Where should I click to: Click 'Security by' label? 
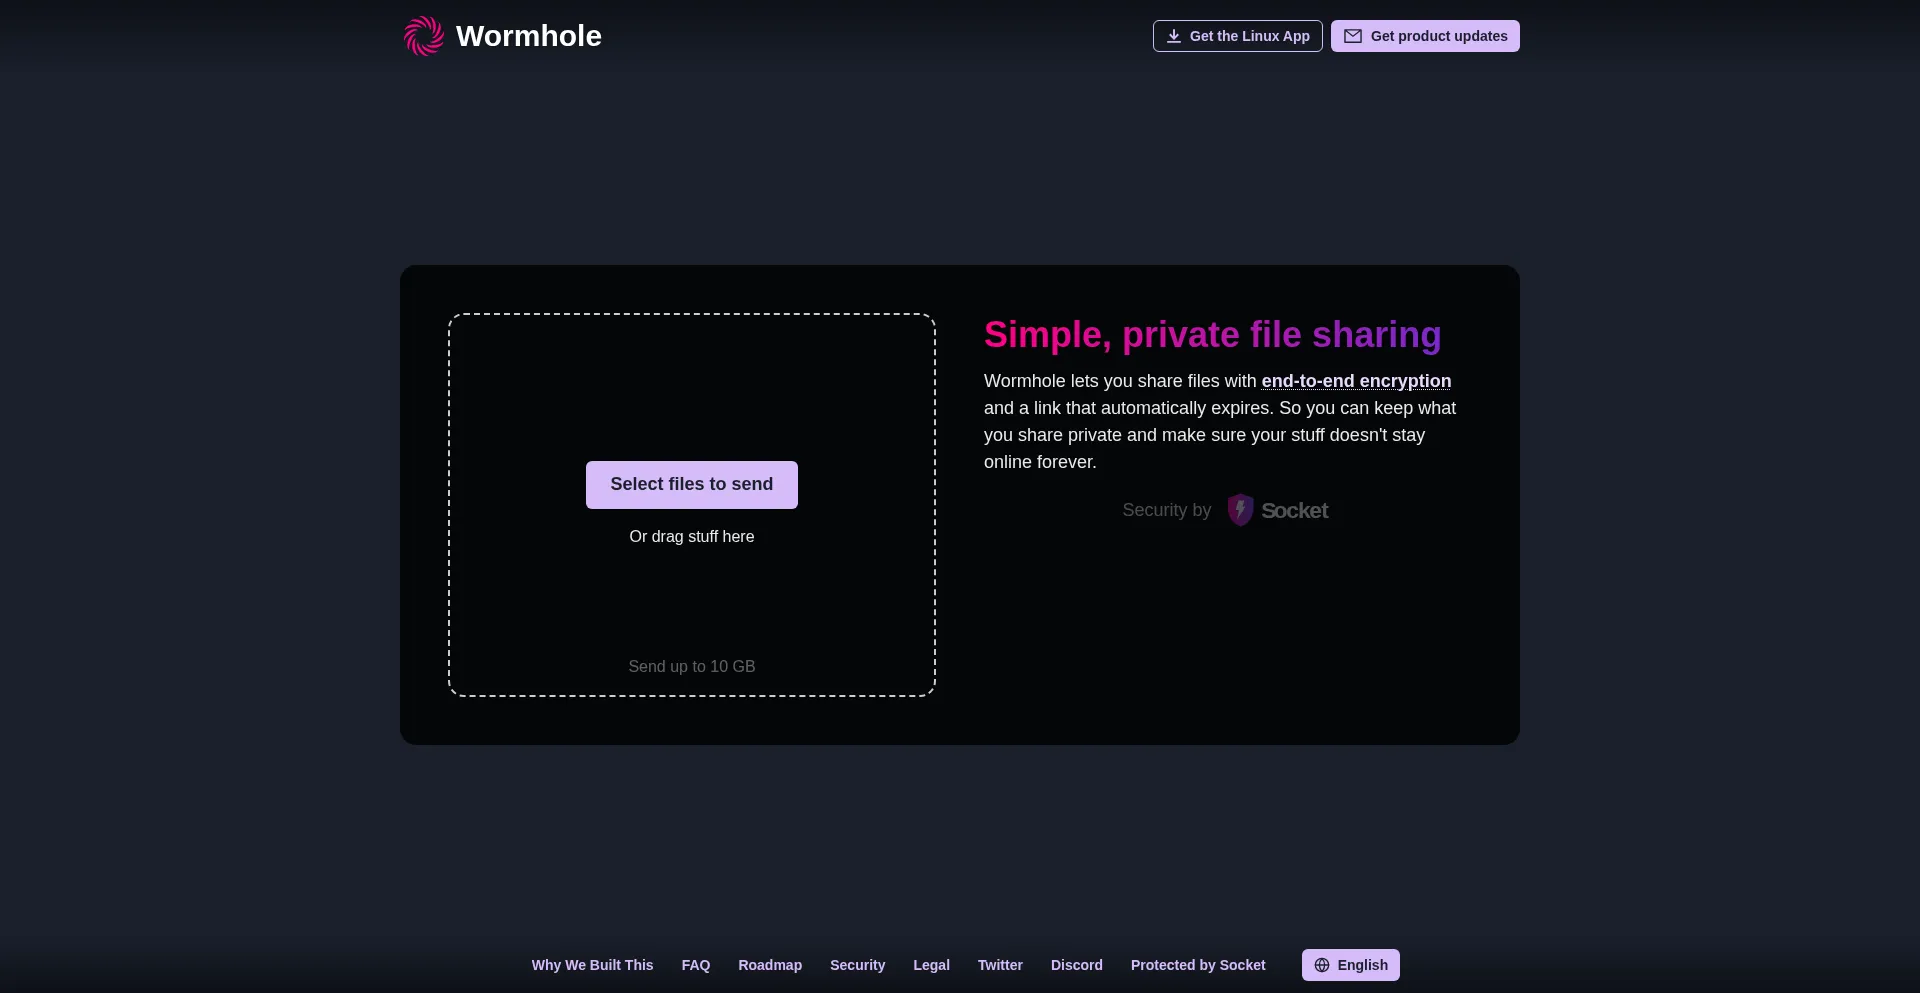point(1166,510)
